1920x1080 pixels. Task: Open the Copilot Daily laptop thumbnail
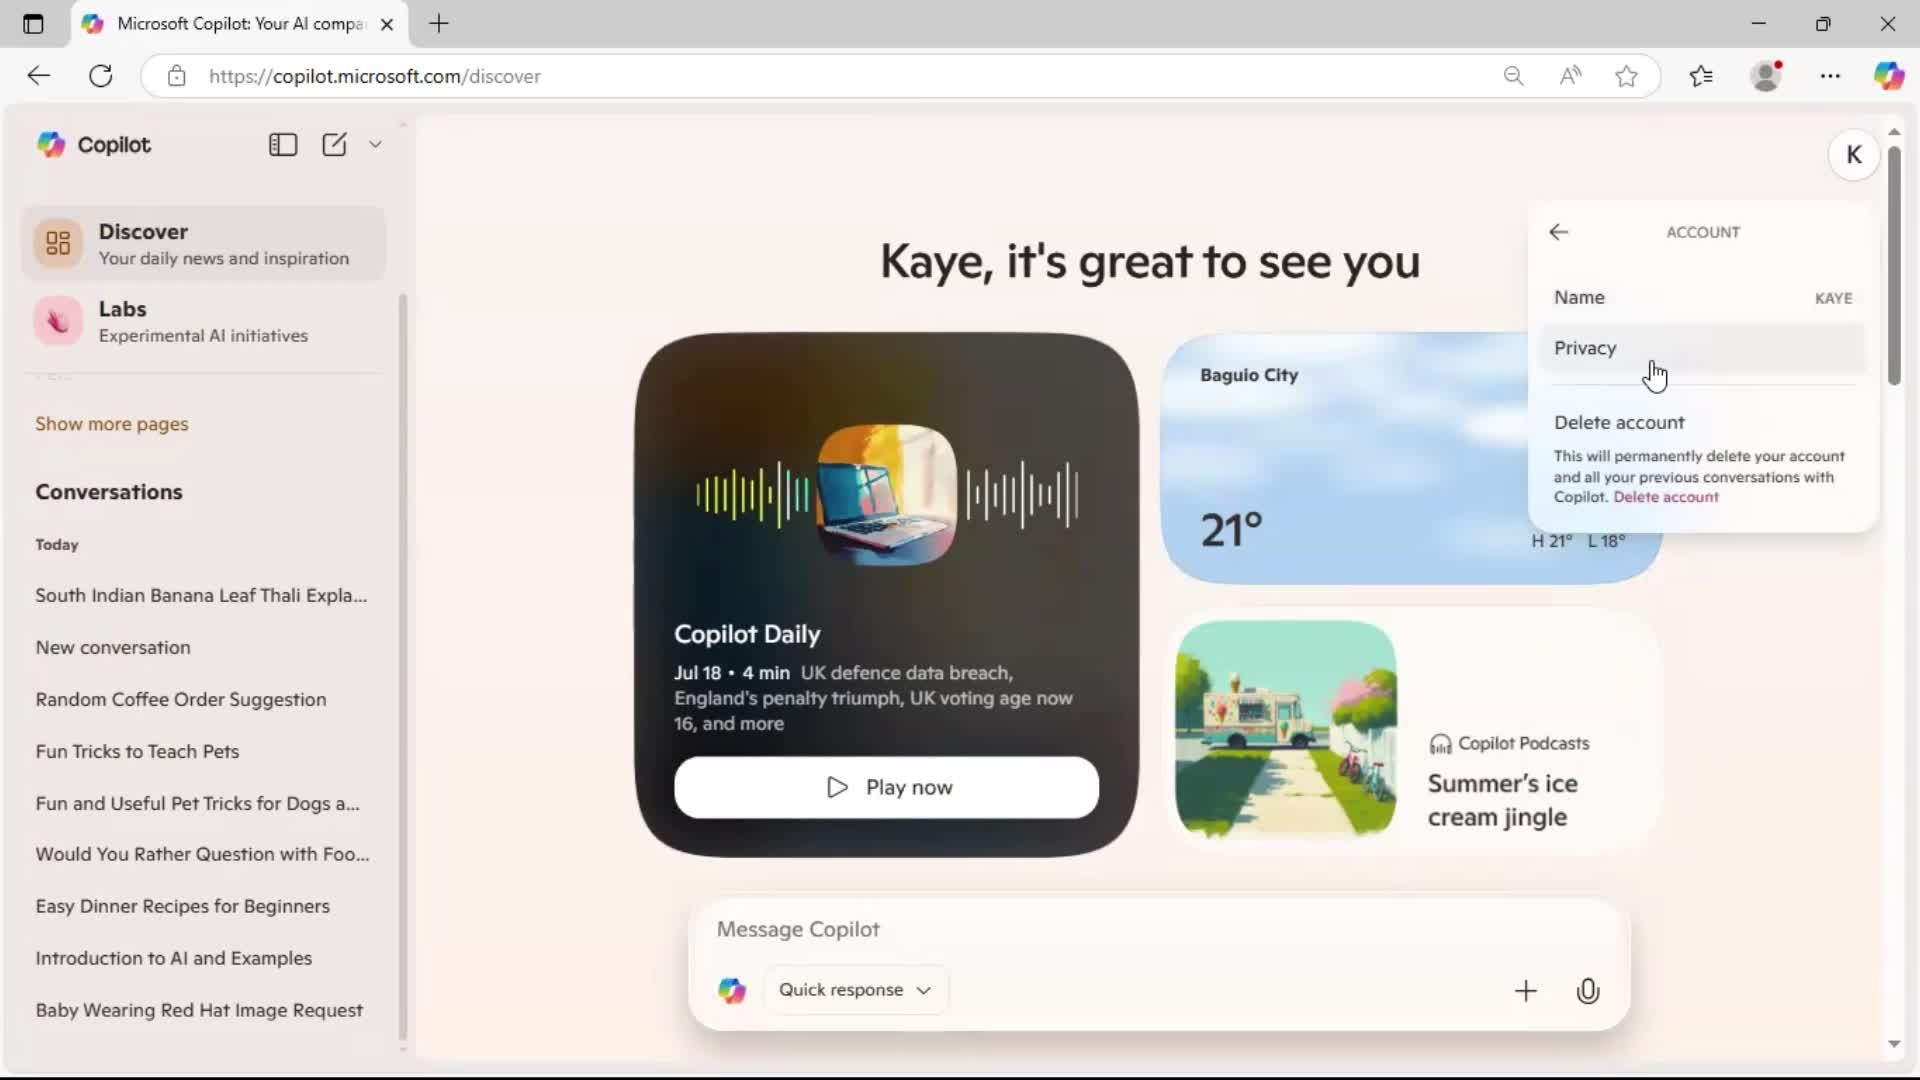886,494
